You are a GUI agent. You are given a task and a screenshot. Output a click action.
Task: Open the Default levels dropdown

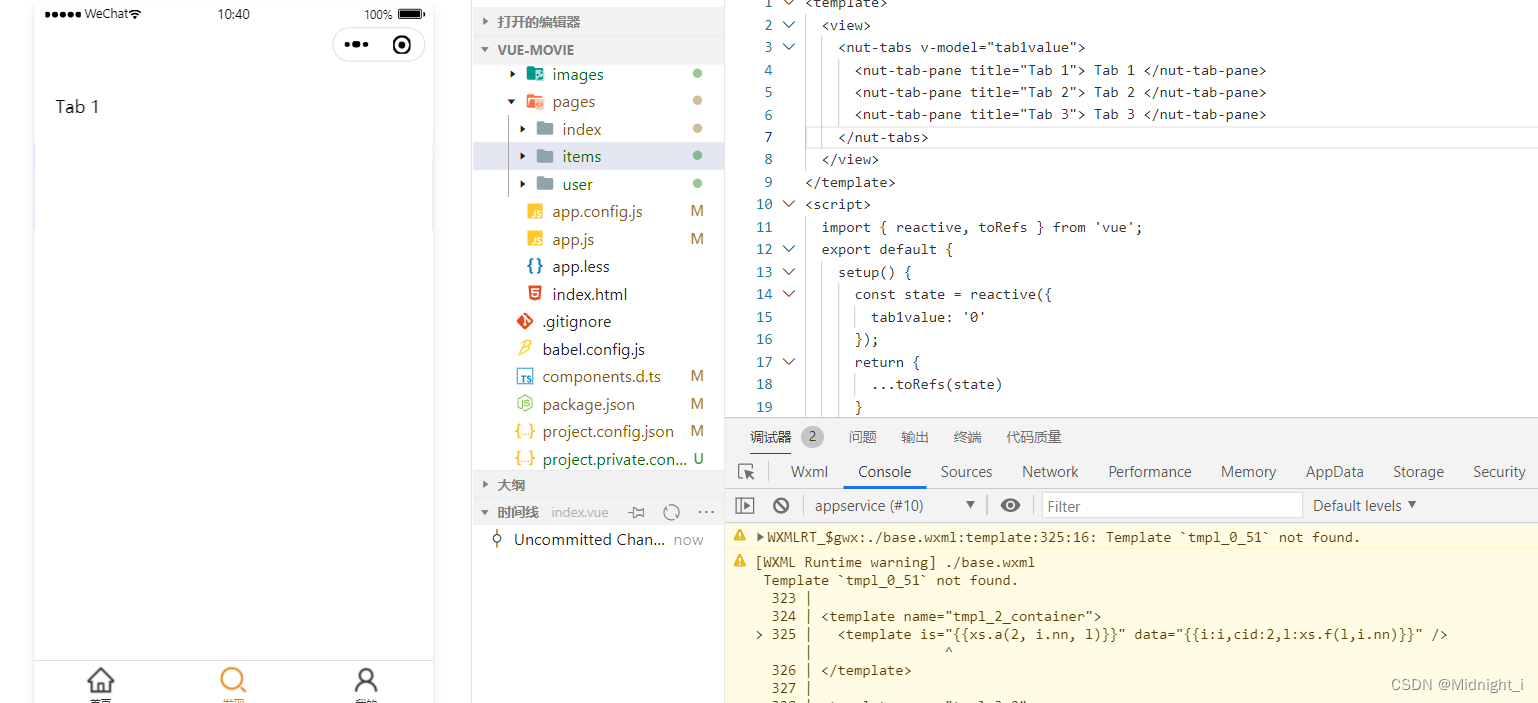pyautogui.click(x=1364, y=506)
